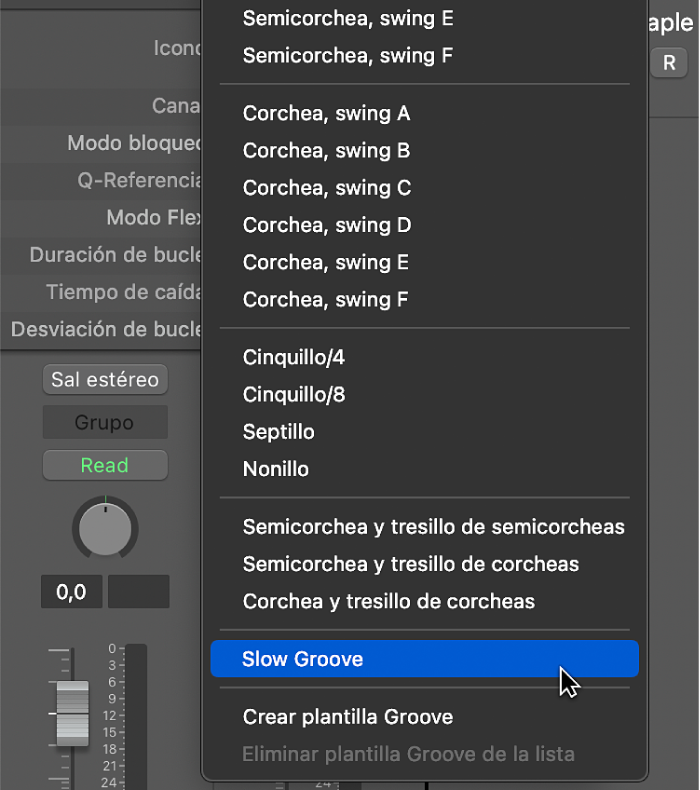This screenshot has width=700, height=790.
Task: Open the Grupo slot
Action: click(x=105, y=423)
